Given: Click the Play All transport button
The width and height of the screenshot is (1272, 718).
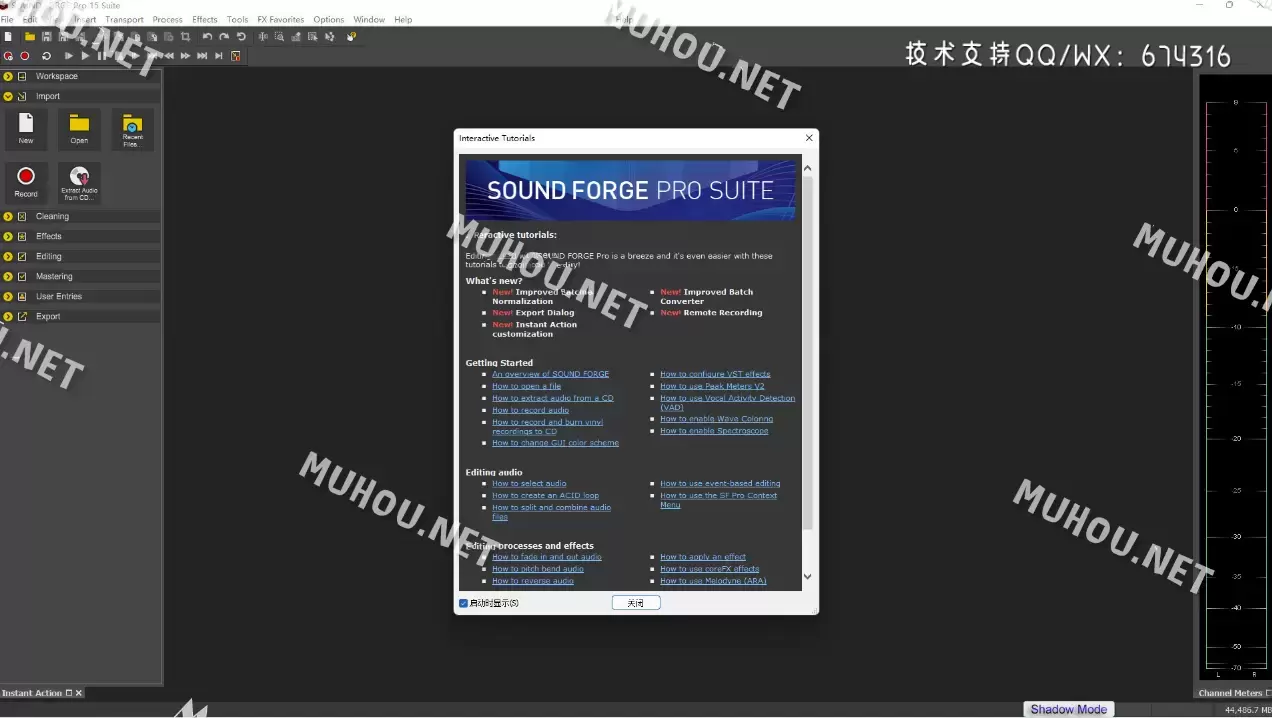Looking at the screenshot, I should 69,56.
